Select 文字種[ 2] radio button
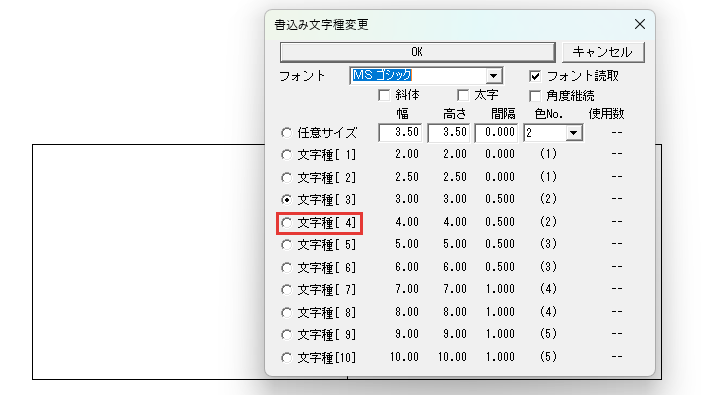720x395 pixels. point(287,177)
